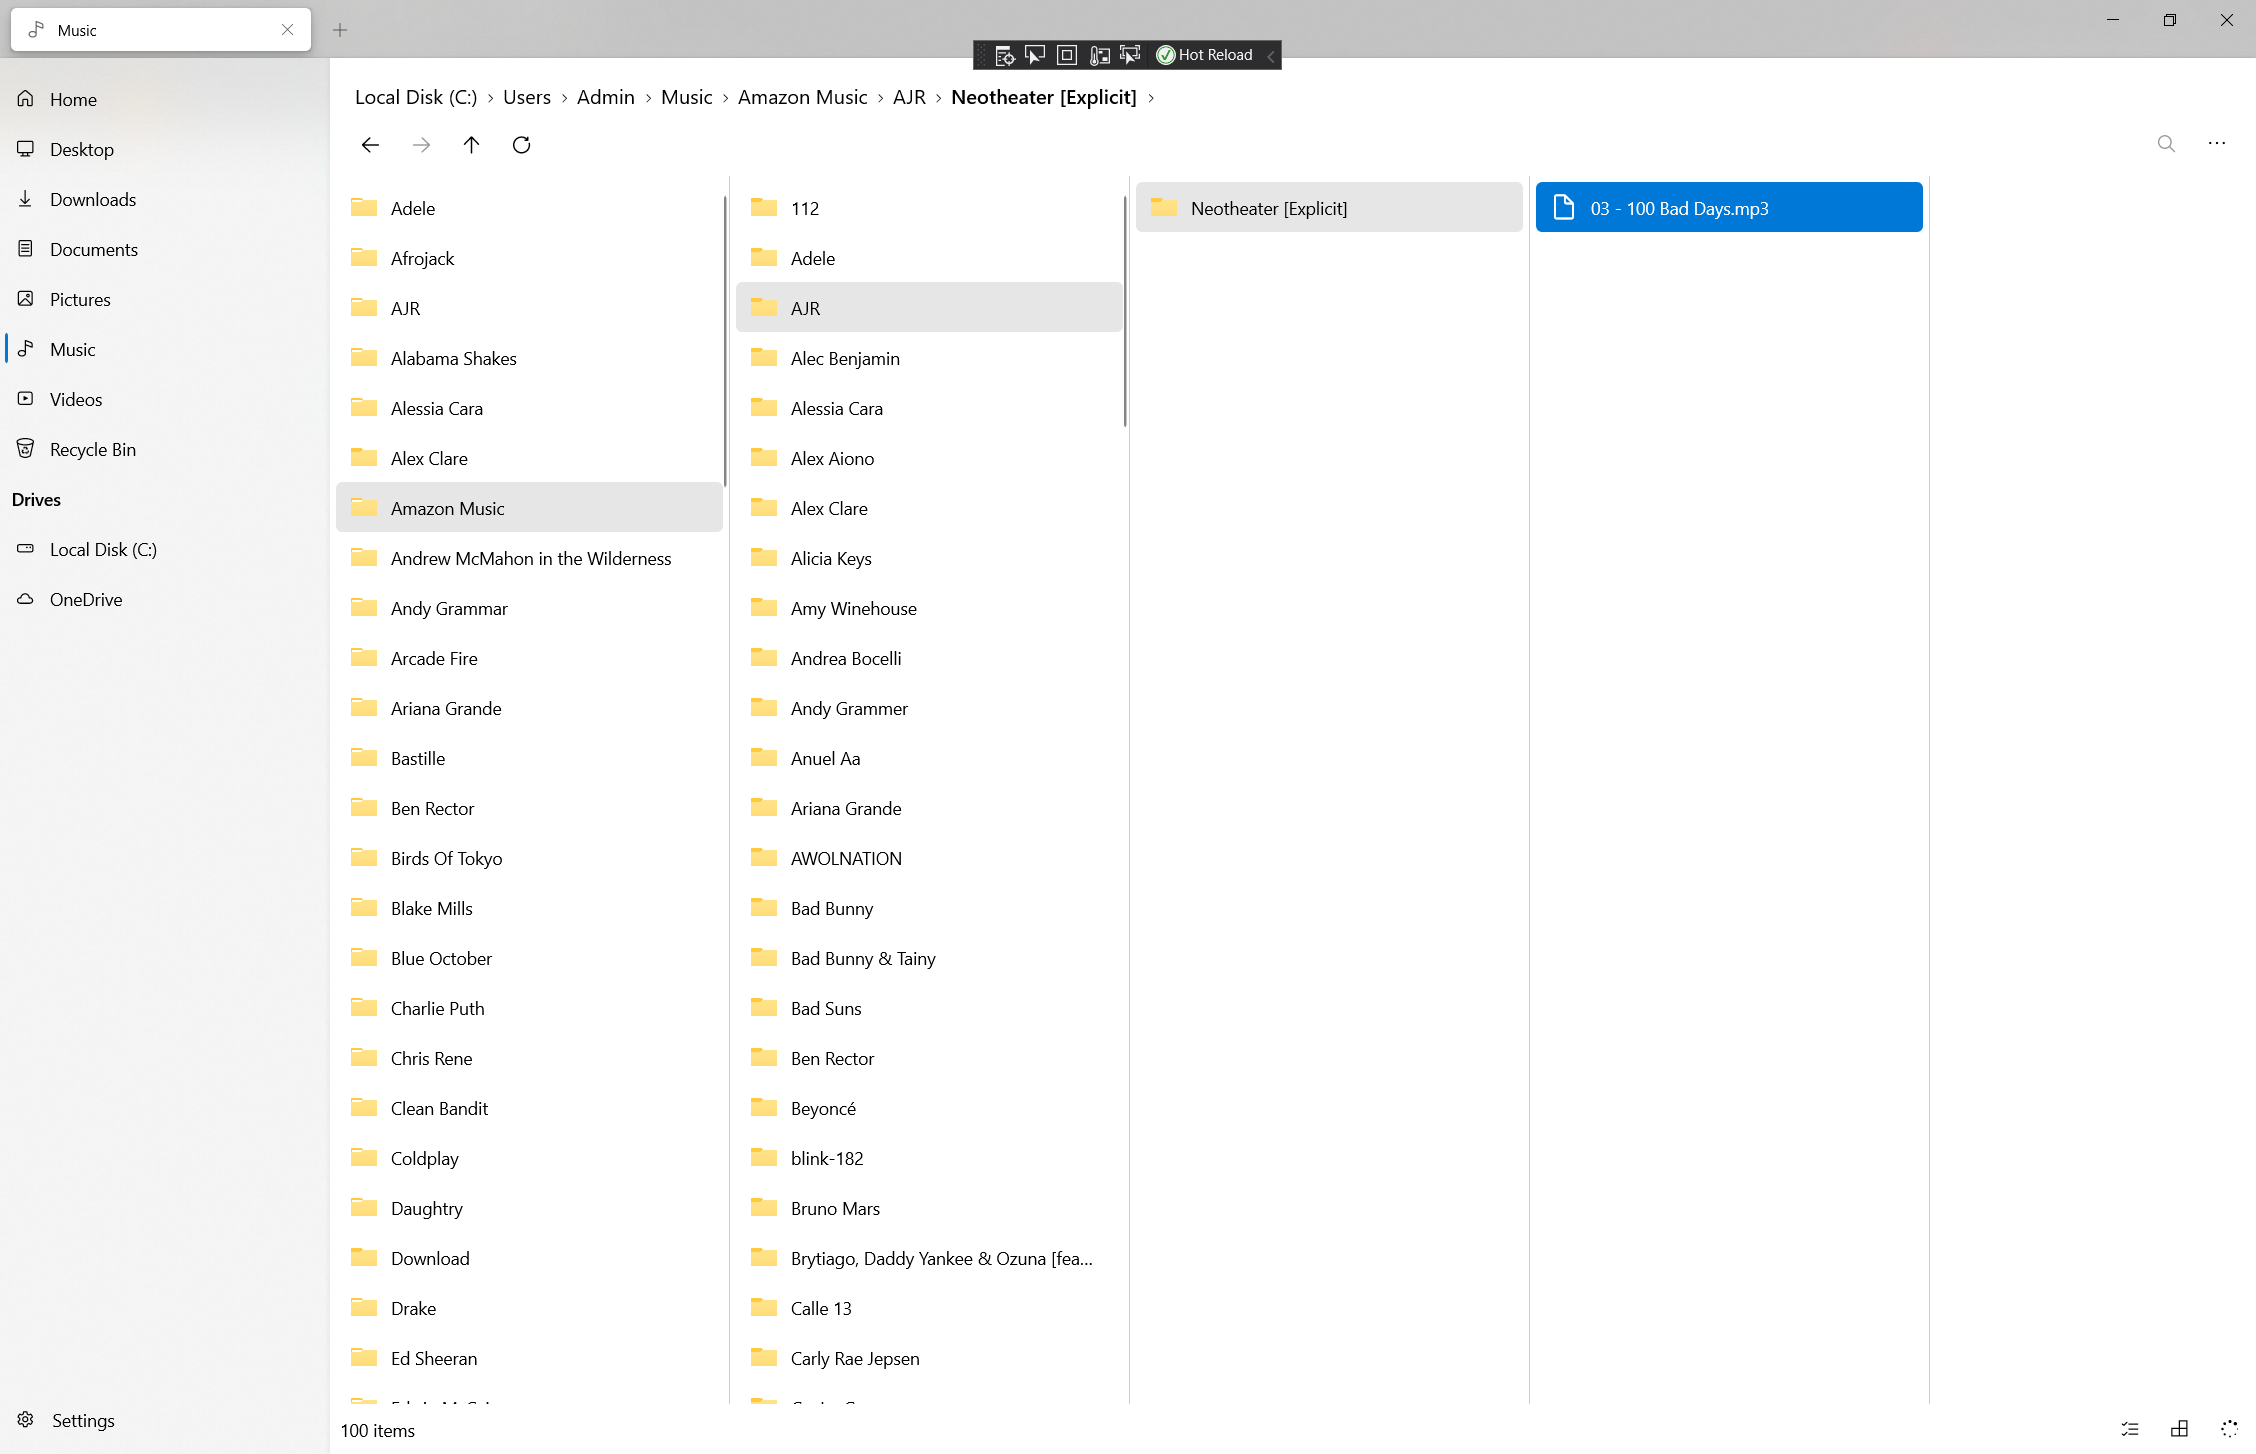Open the Coldplay folder
This screenshot has width=2256, height=1454.
529,1158
